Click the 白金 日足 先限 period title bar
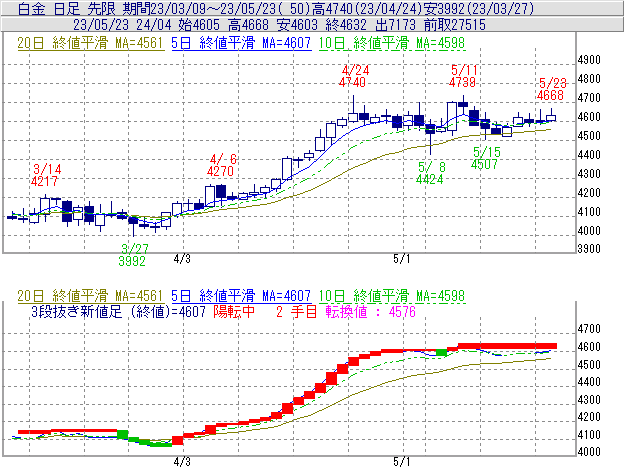 click(312, 8)
